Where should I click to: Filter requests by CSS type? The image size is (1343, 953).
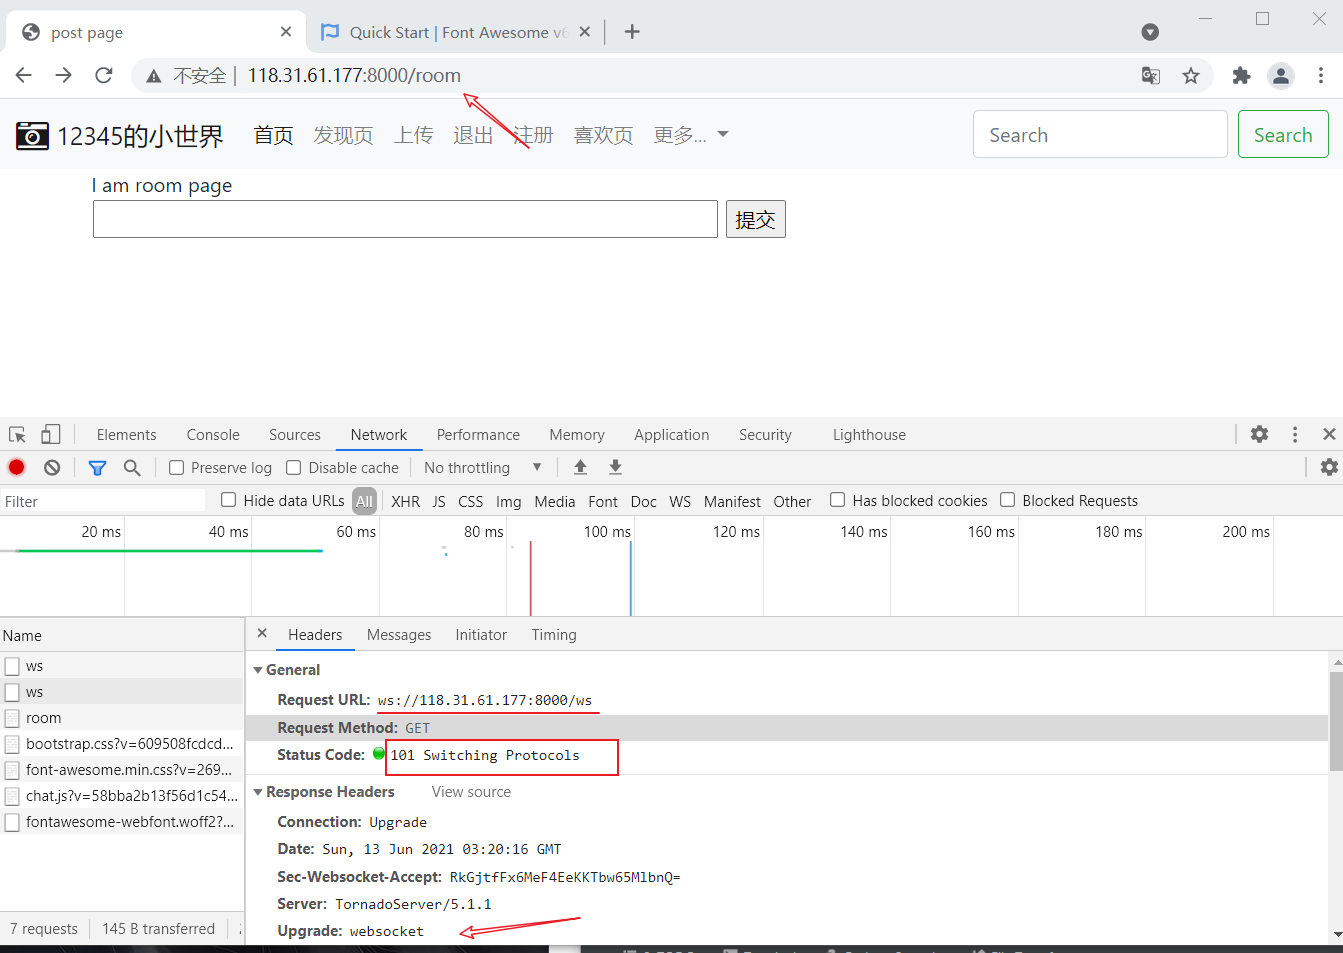471,501
